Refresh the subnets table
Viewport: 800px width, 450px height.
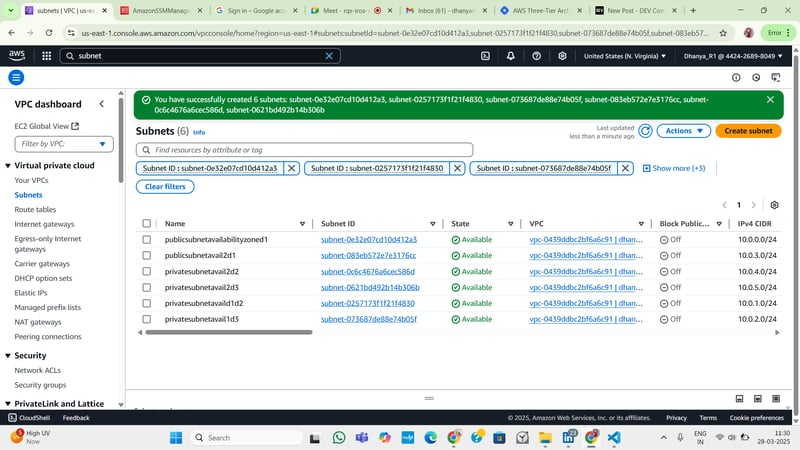pyautogui.click(x=645, y=131)
